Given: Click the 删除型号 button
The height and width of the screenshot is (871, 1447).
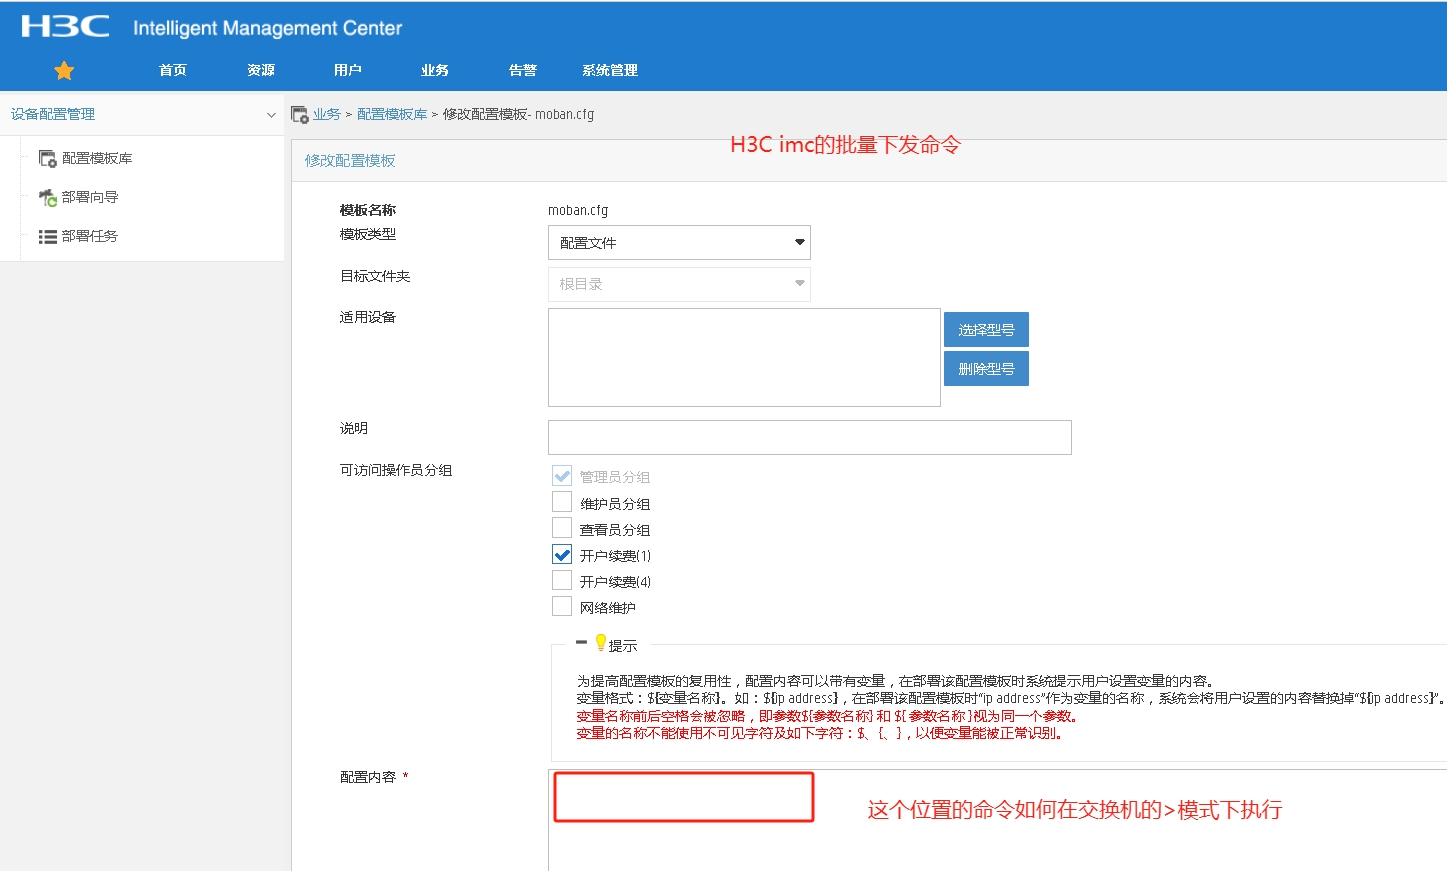Looking at the screenshot, I should point(986,369).
